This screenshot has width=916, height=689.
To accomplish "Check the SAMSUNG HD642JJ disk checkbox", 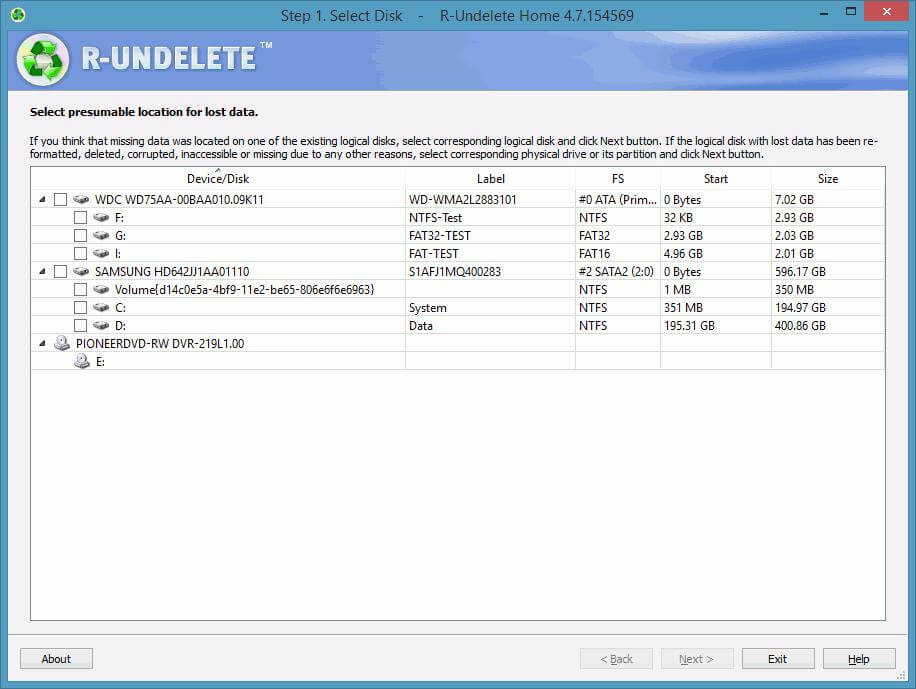I will (x=60, y=272).
